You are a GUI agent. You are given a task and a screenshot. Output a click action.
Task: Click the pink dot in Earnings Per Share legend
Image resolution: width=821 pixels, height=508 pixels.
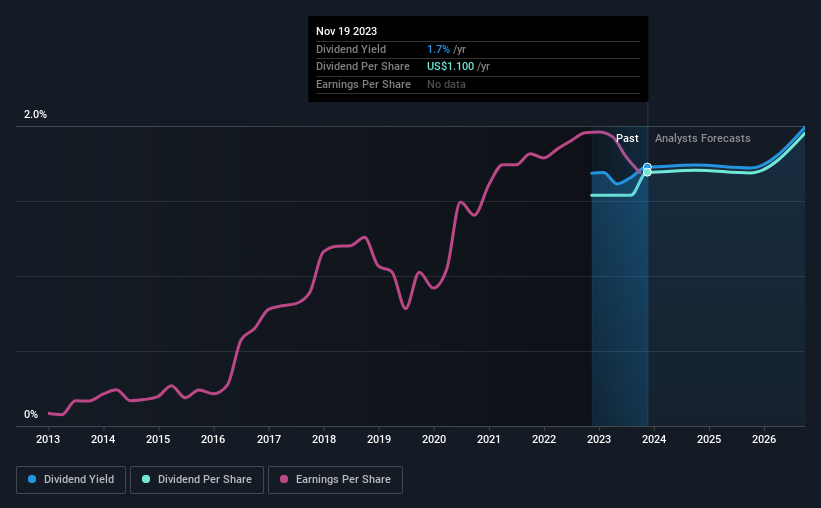(x=284, y=479)
